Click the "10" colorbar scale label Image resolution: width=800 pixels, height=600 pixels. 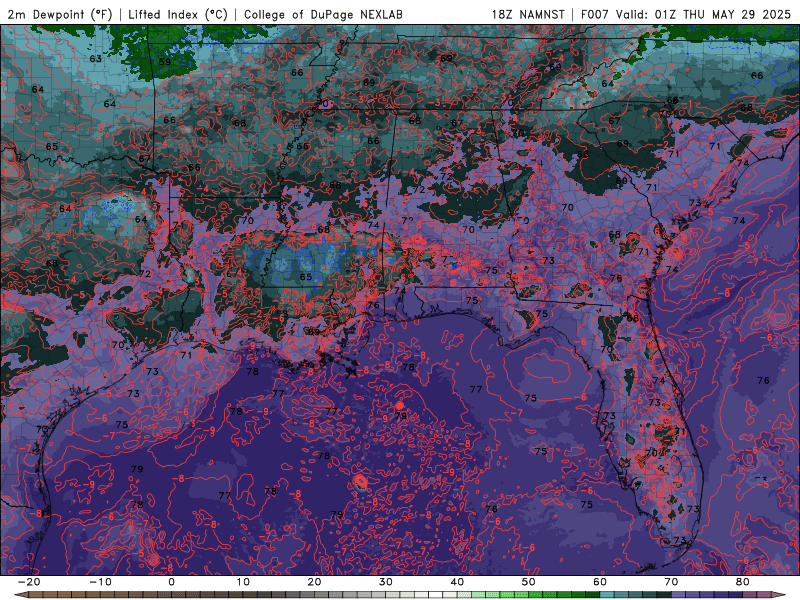(243, 582)
